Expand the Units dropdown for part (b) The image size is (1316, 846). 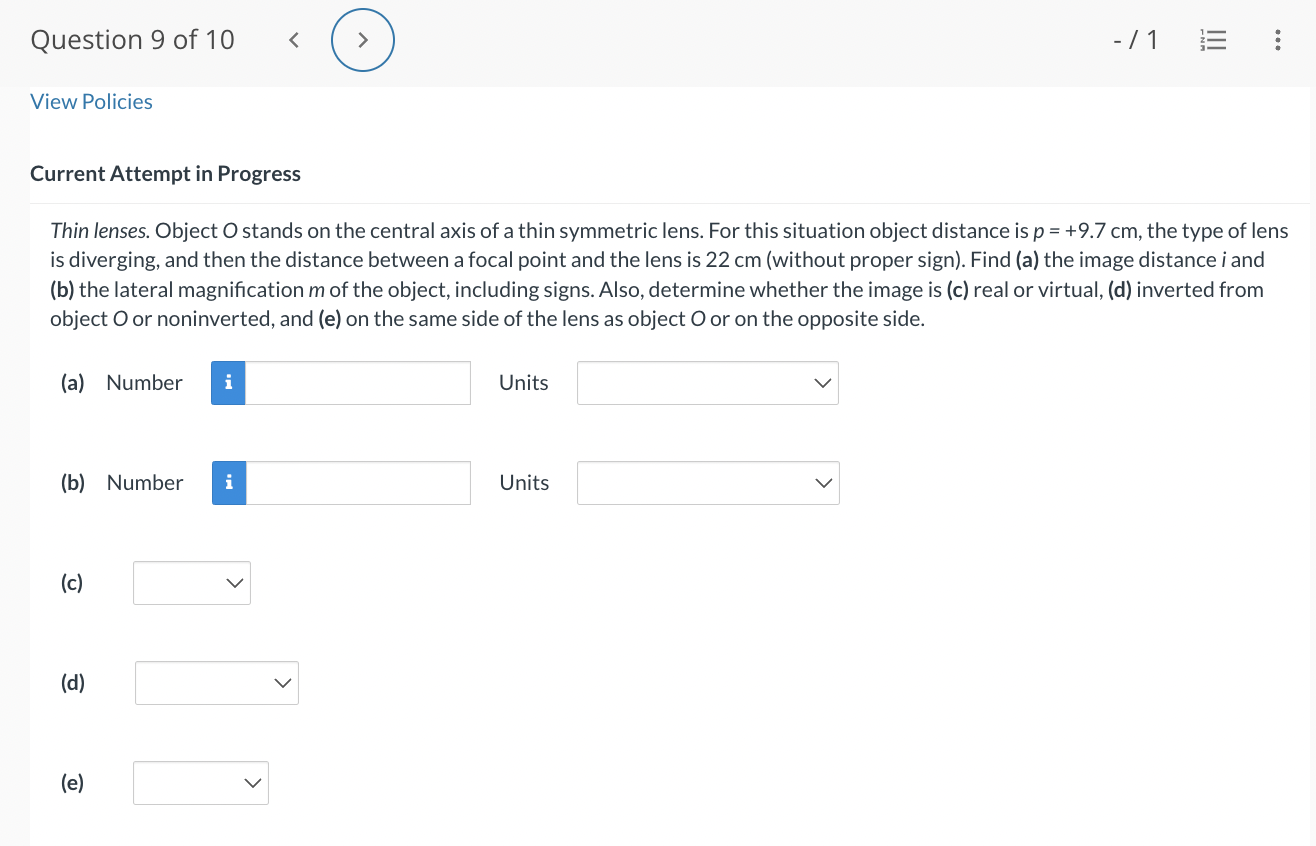point(708,483)
